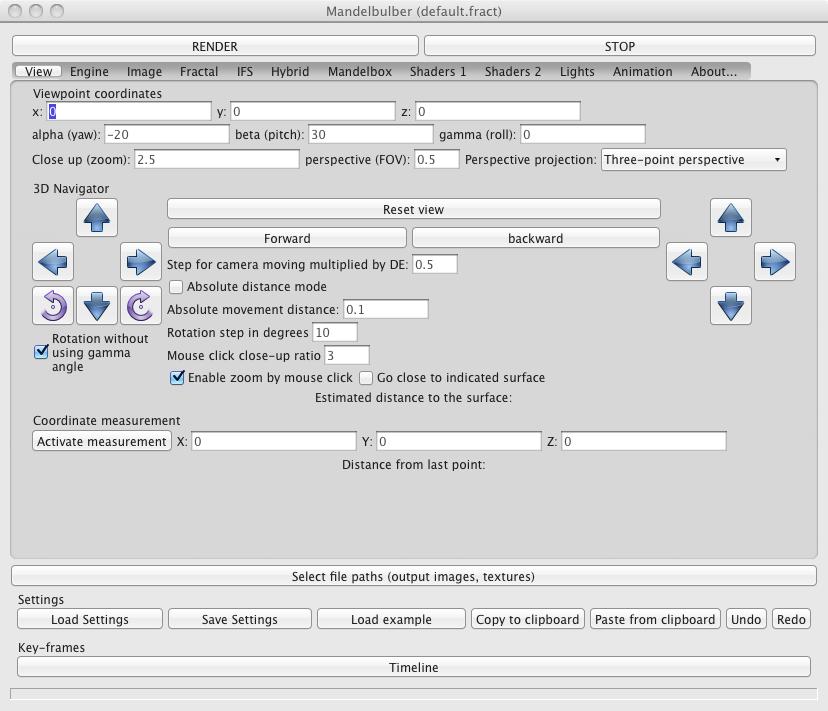828x711 pixels.
Task: Switch to the Mandelbox tab
Action: (359, 72)
